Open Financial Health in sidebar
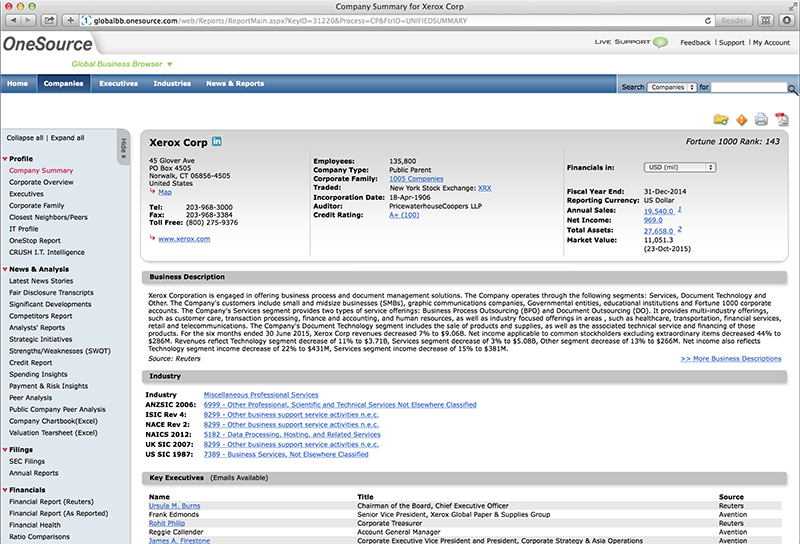 coord(35,525)
